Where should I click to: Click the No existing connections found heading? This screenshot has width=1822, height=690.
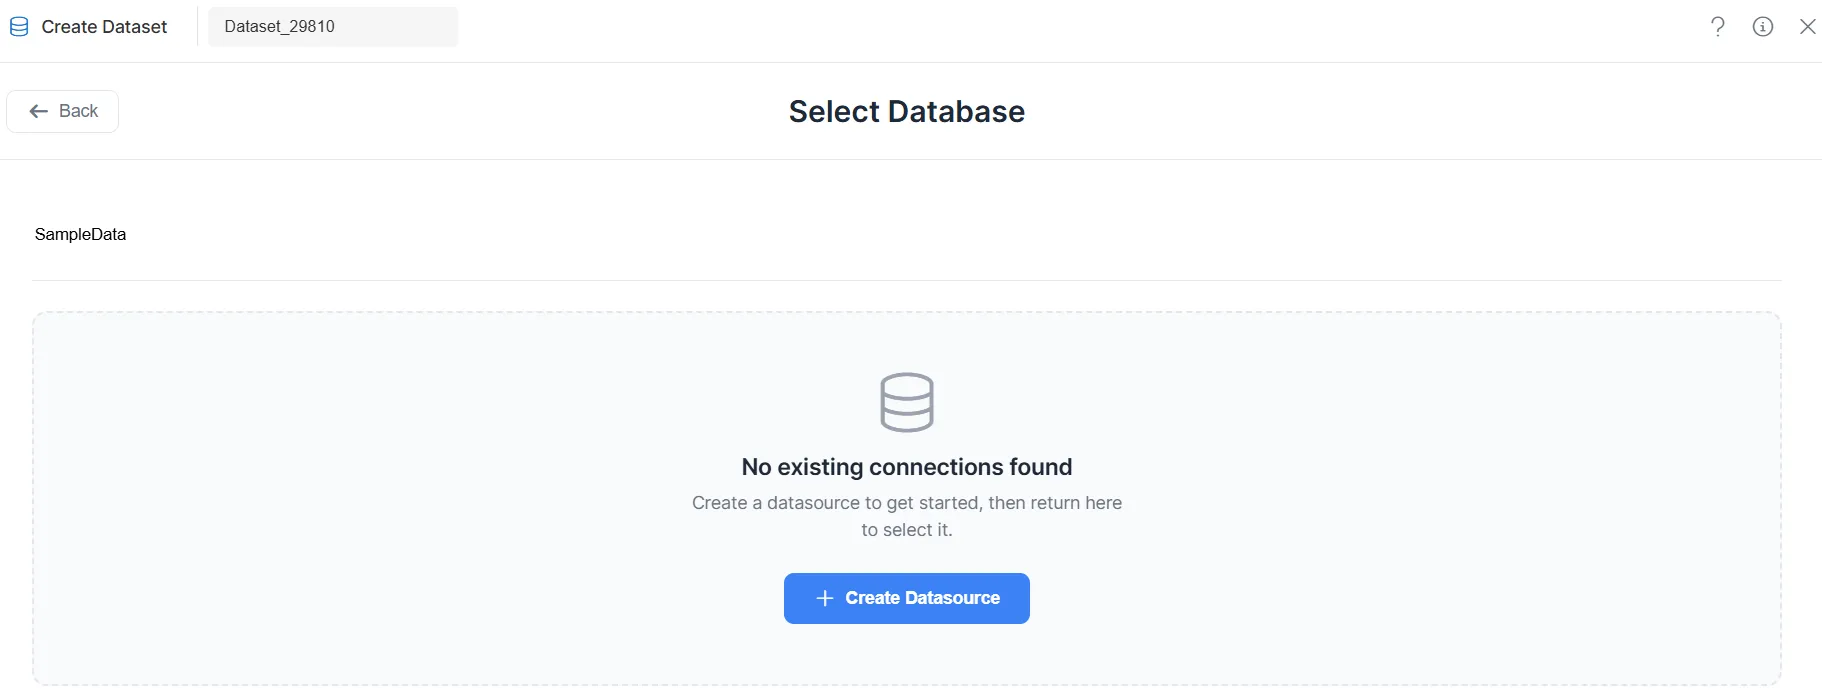pyautogui.click(x=906, y=466)
